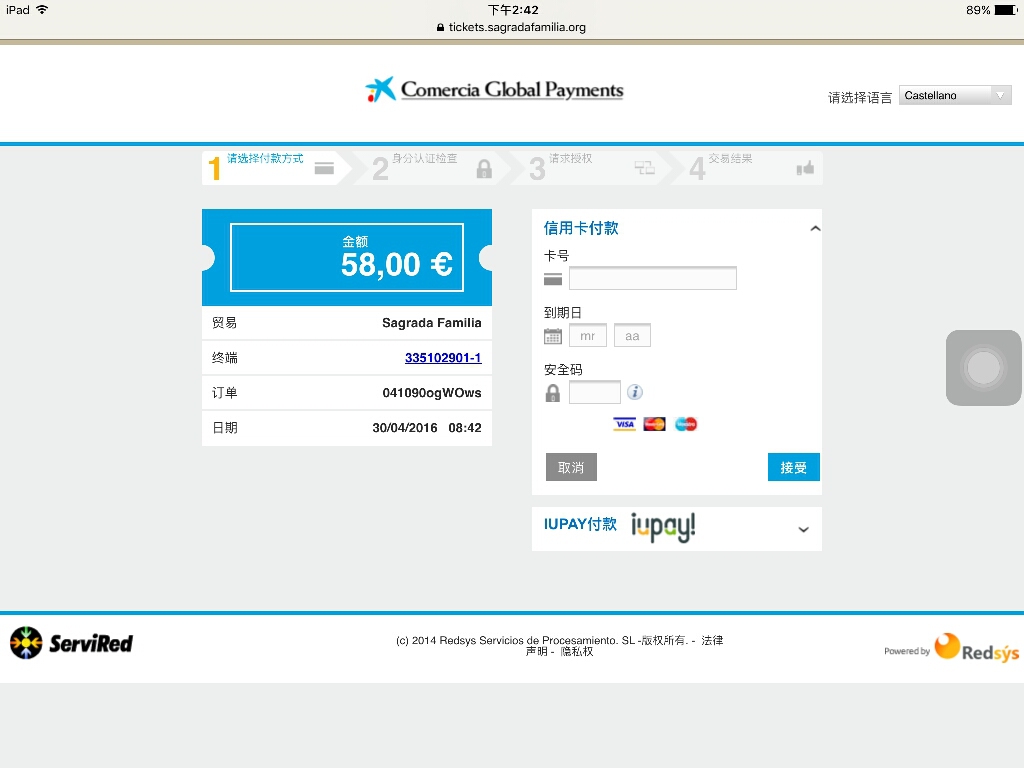Focus the 安全码 security code field

point(594,392)
